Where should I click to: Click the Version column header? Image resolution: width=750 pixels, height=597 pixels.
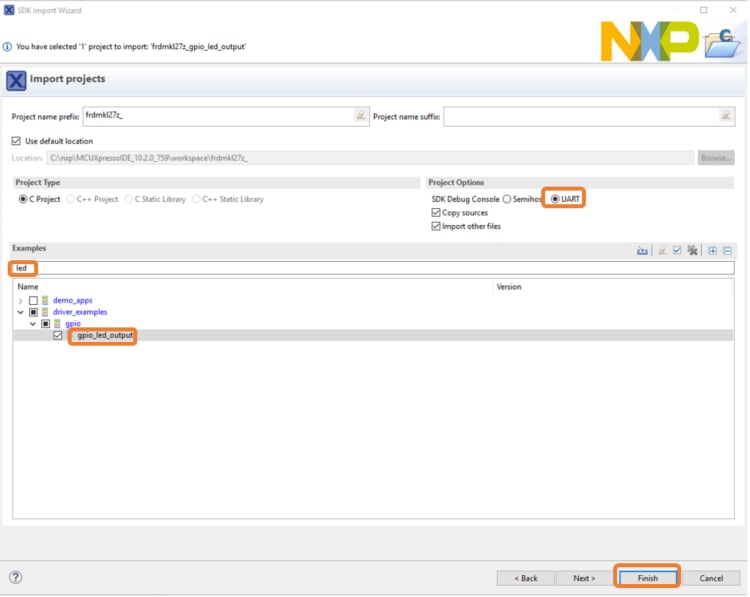[510, 287]
